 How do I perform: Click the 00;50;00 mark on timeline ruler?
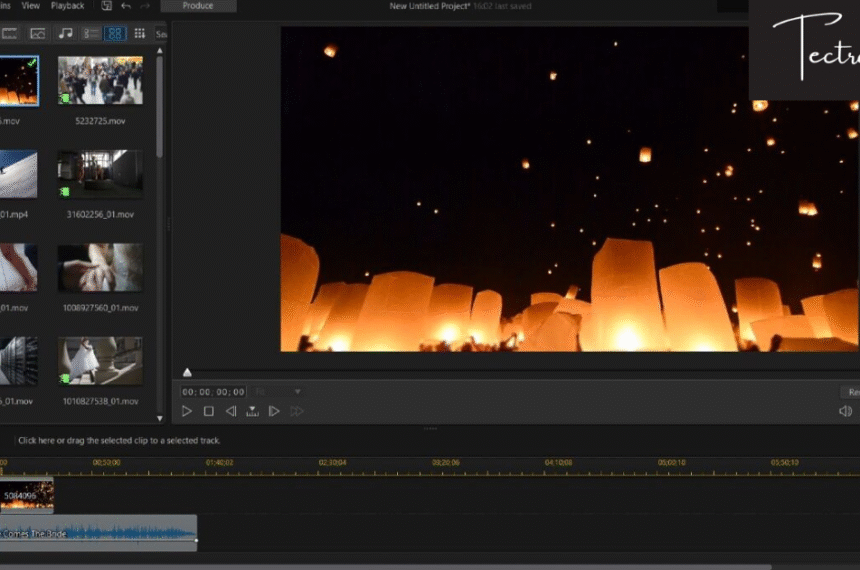pyautogui.click(x=106, y=463)
